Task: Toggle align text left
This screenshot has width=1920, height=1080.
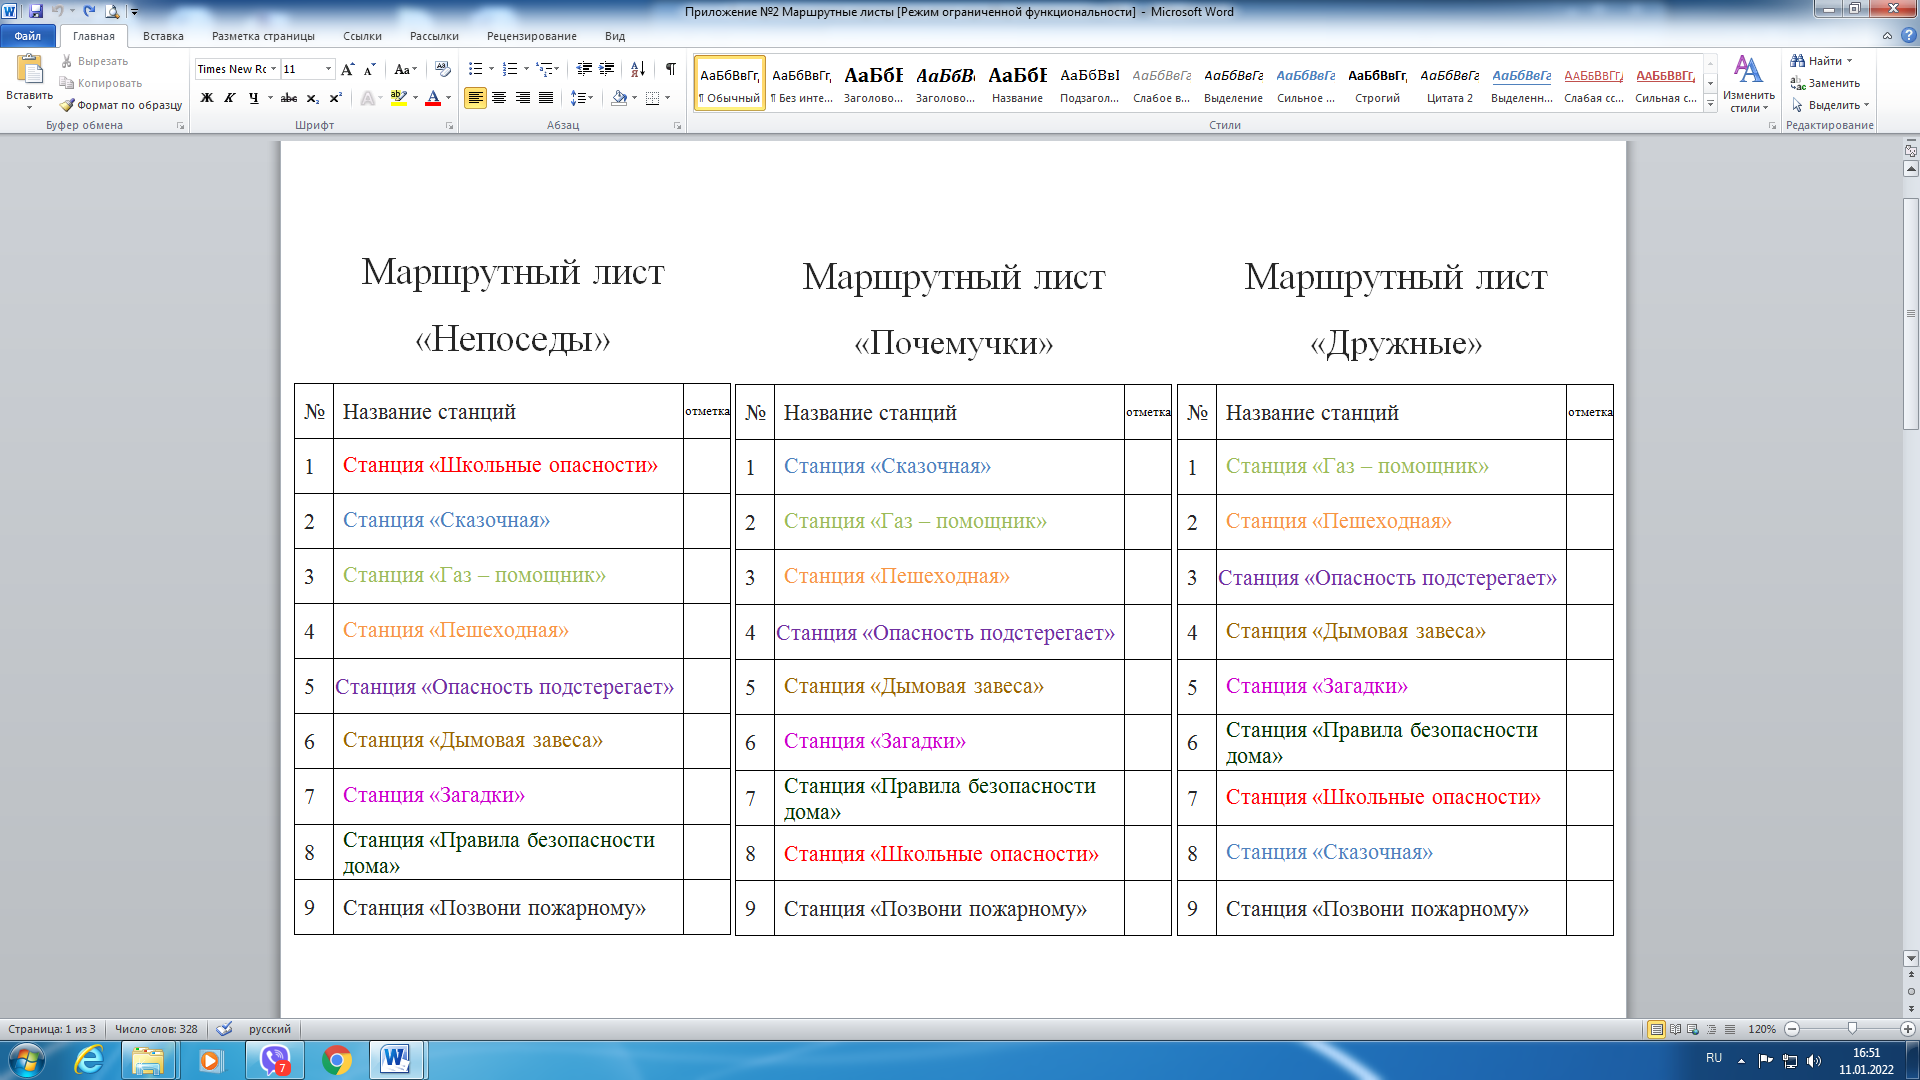Action: tap(475, 98)
